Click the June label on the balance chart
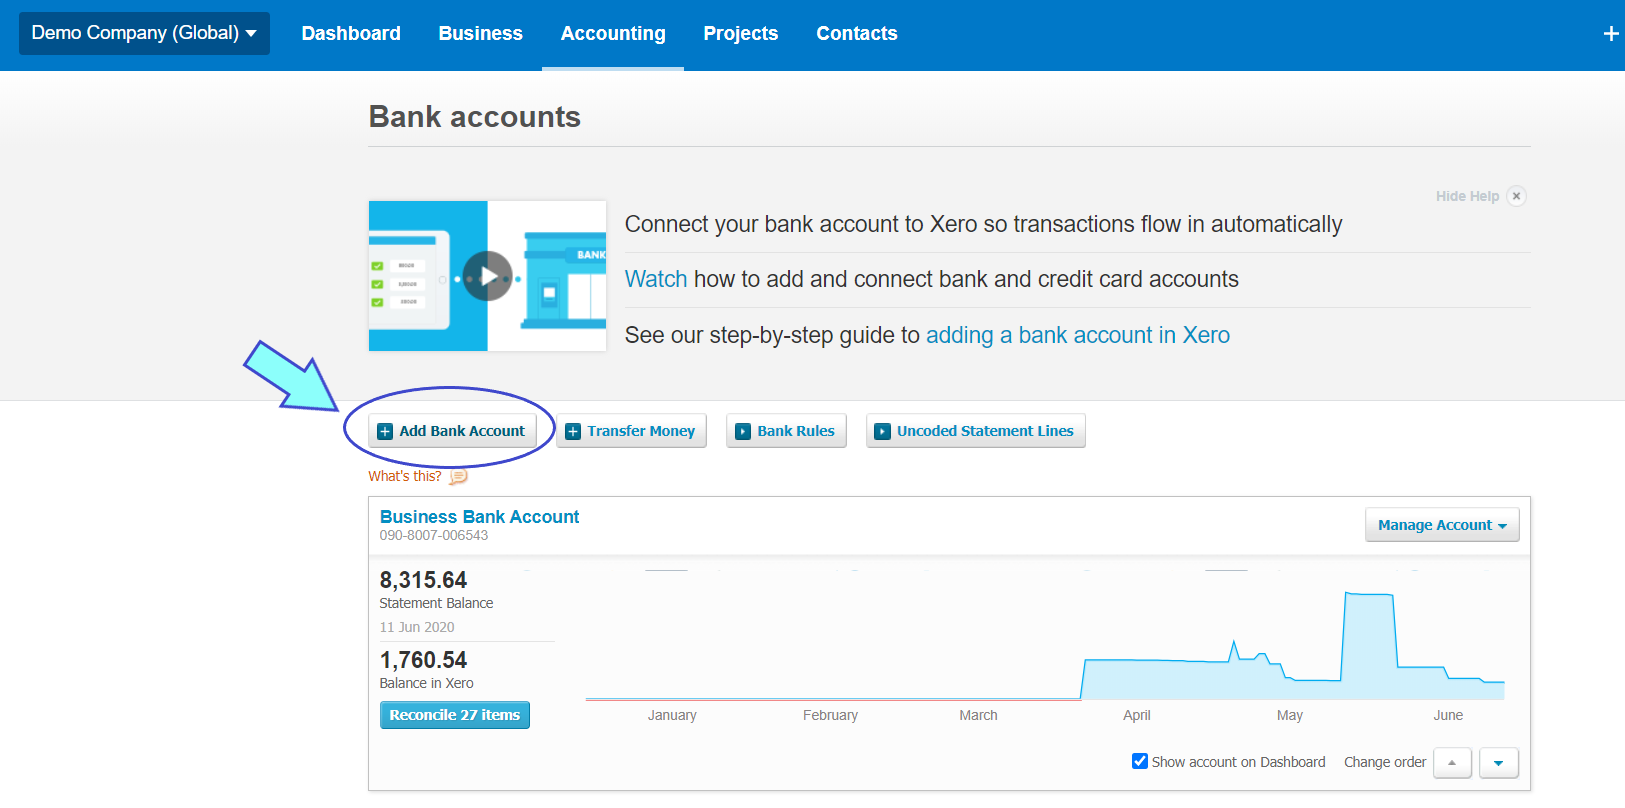Viewport: 1625px width, 808px height. pyautogui.click(x=1448, y=715)
